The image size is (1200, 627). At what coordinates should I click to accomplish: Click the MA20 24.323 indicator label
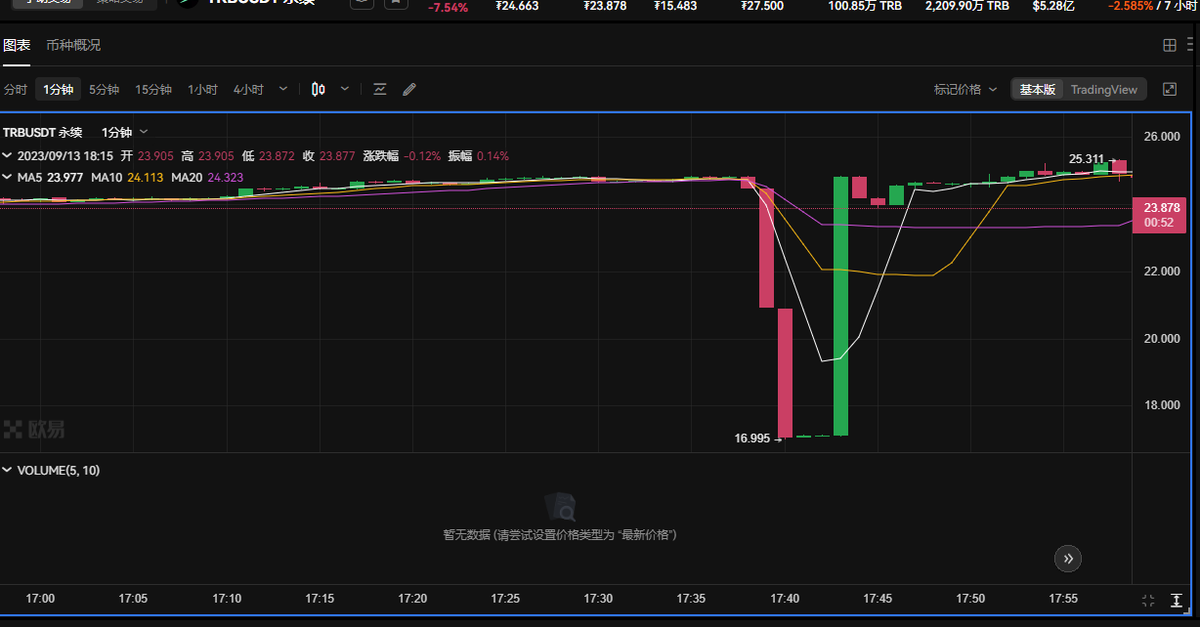208,177
